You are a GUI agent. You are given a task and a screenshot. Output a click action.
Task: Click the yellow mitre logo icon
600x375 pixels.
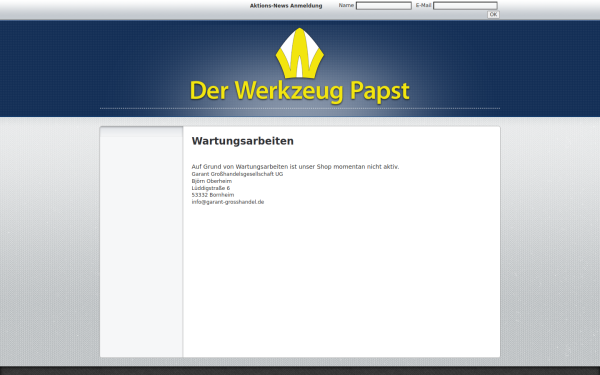300,53
